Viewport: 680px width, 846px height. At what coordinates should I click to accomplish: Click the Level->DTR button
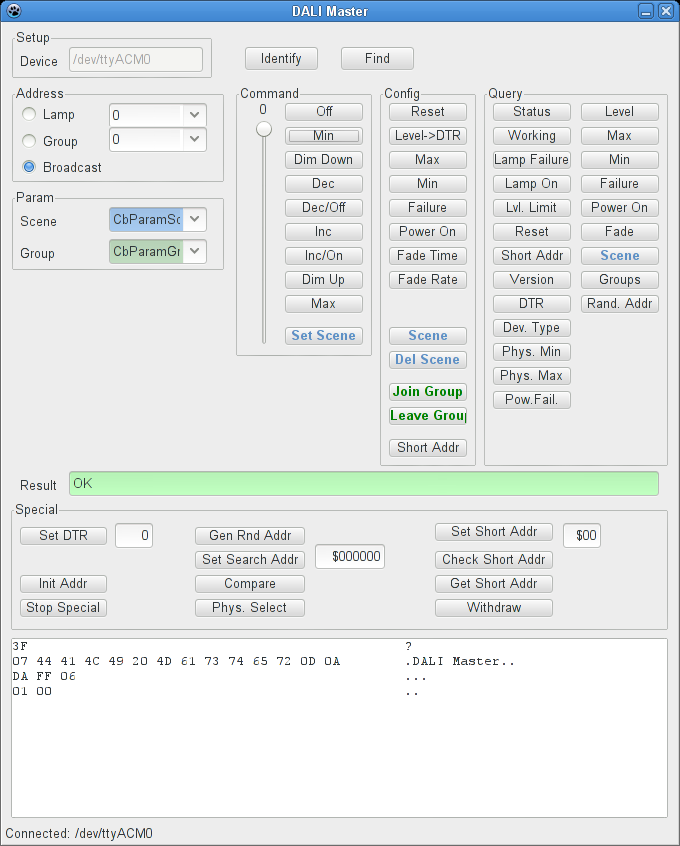click(x=427, y=135)
